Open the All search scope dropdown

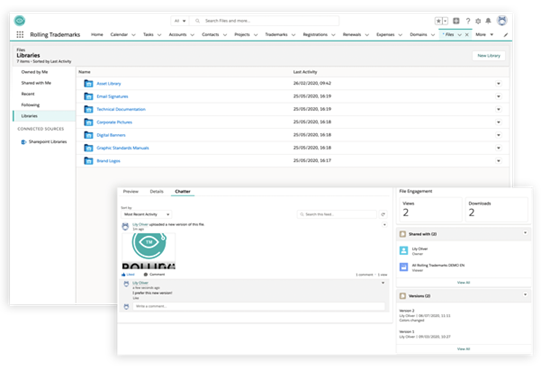[x=180, y=21]
